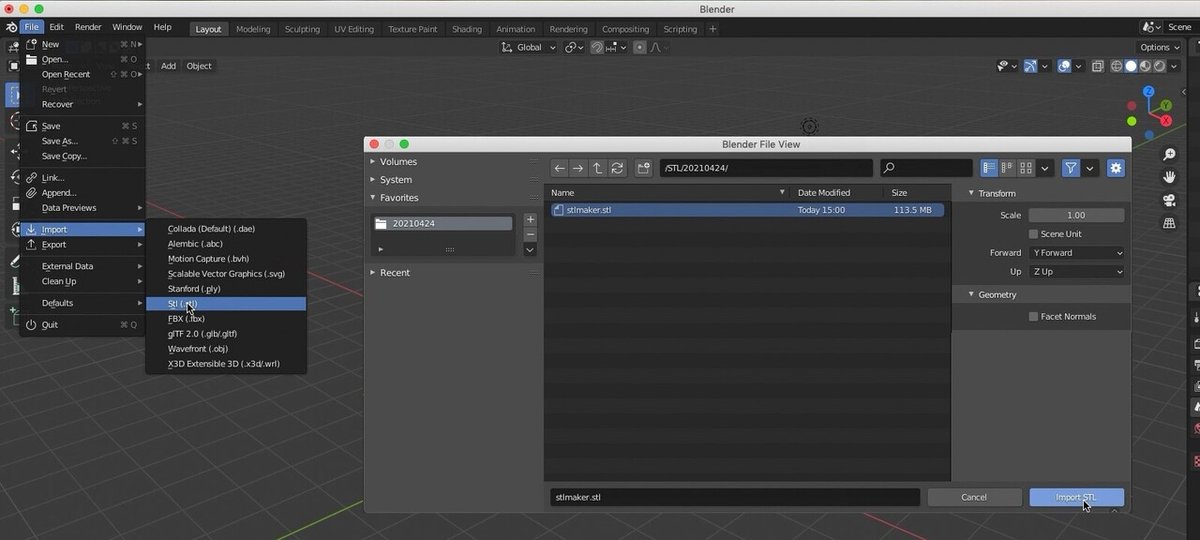Open the Up axis dropdown
1200x540 pixels.
pos(1076,272)
